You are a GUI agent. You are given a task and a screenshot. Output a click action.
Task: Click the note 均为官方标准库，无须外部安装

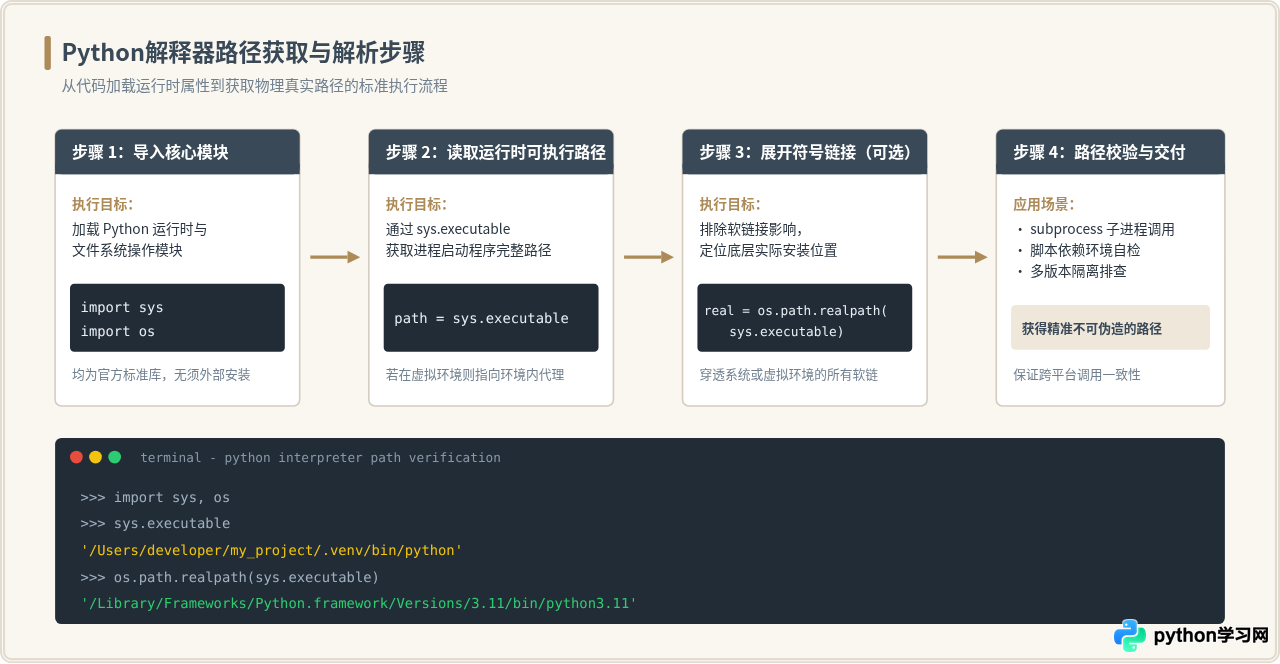point(161,375)
